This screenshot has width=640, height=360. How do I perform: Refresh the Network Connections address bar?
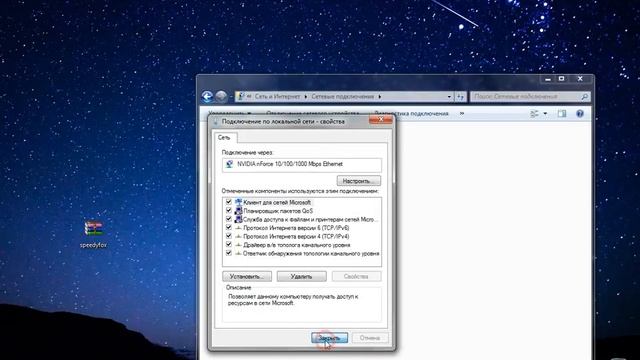(x=460, y=97)
